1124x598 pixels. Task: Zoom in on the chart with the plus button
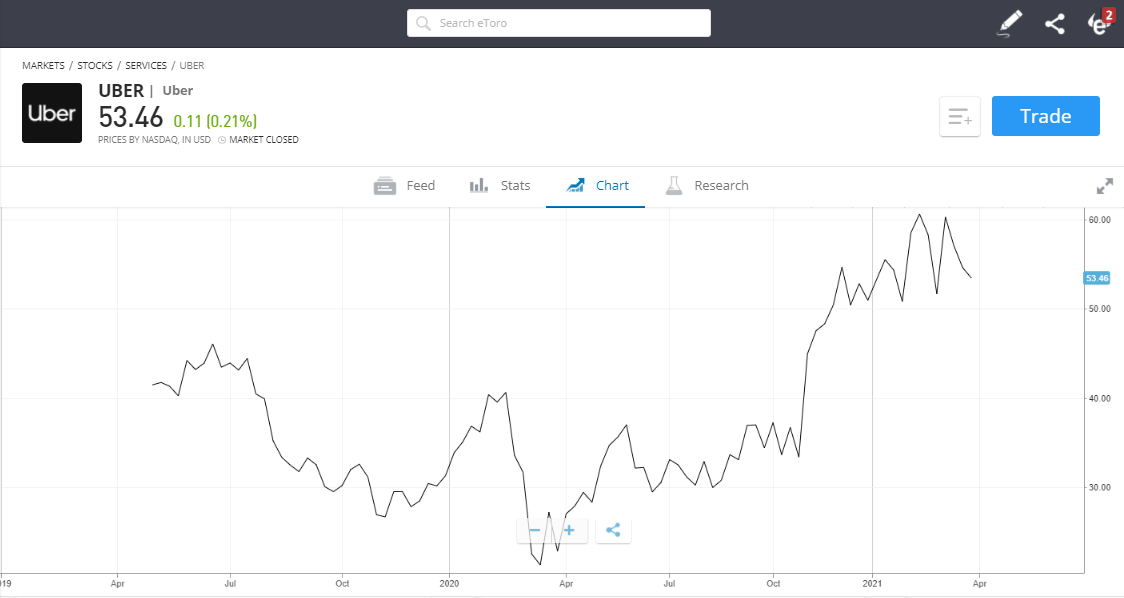[569, 530]
